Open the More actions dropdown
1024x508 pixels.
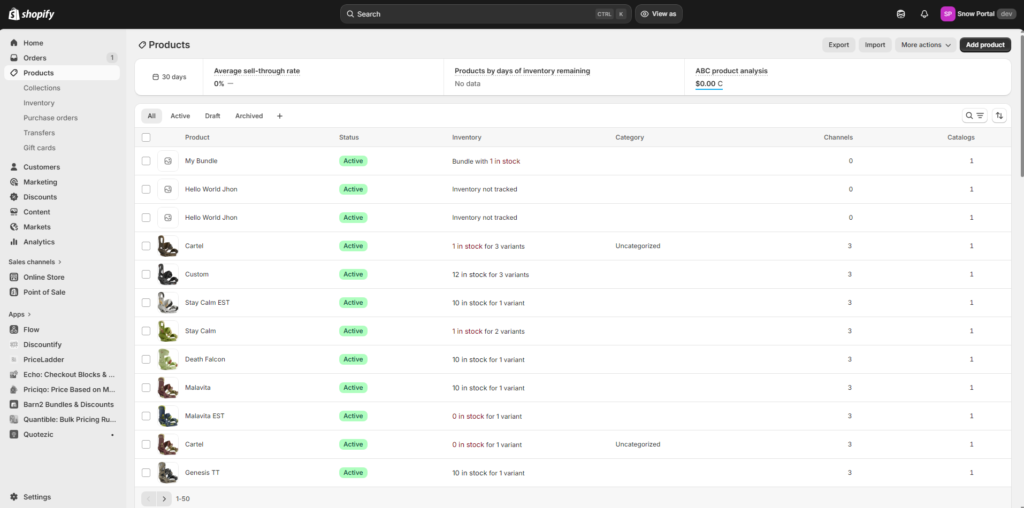(925, 45)
